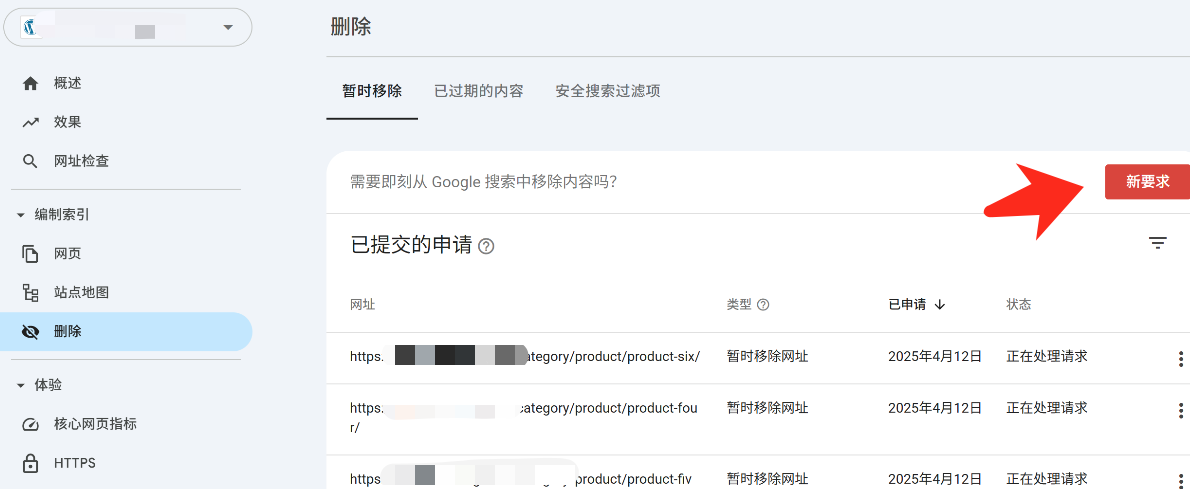Switch to the 已过期的内容 tab
Screen dimensions: 1190x489
pos(478,91)
